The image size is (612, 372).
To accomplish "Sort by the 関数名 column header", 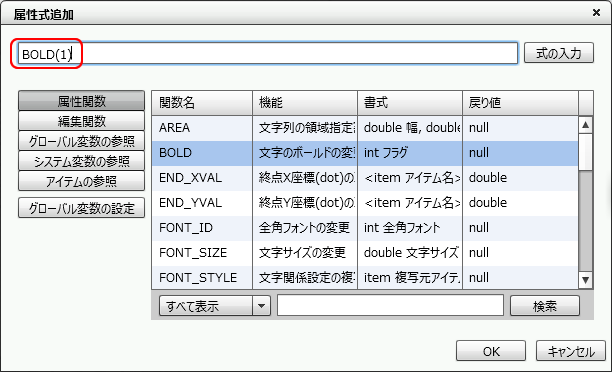I will coord(202,103).
